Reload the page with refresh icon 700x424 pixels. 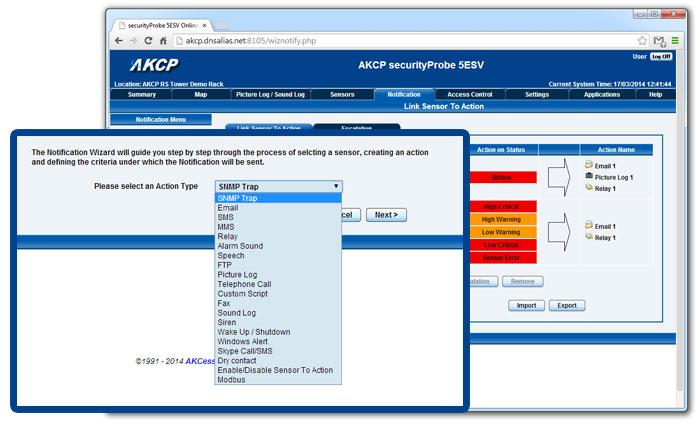(x=151, y=41)
